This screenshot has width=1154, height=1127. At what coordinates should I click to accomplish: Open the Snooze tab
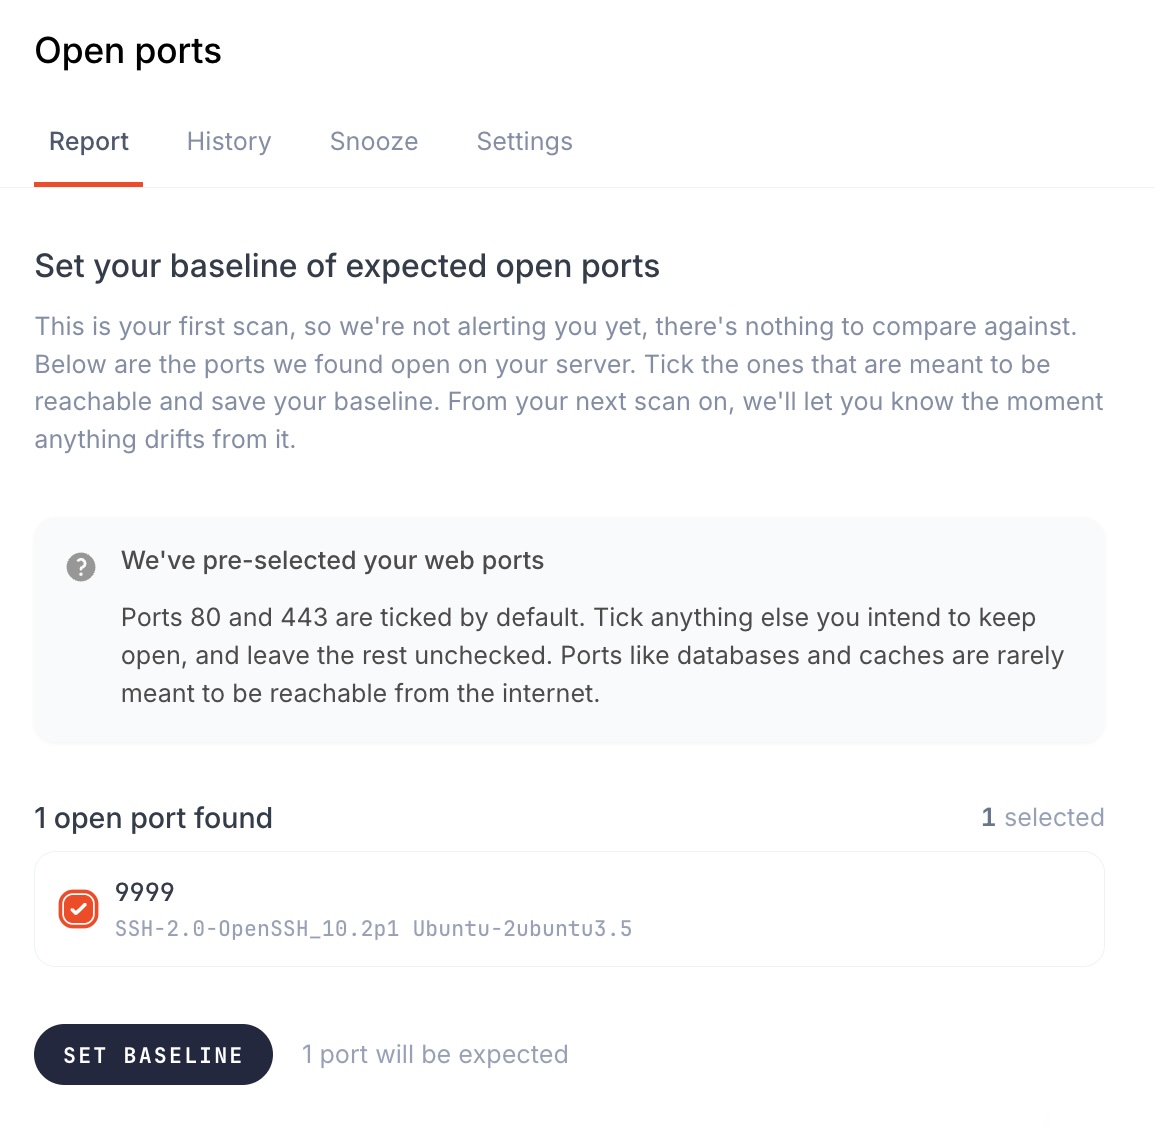374,141
